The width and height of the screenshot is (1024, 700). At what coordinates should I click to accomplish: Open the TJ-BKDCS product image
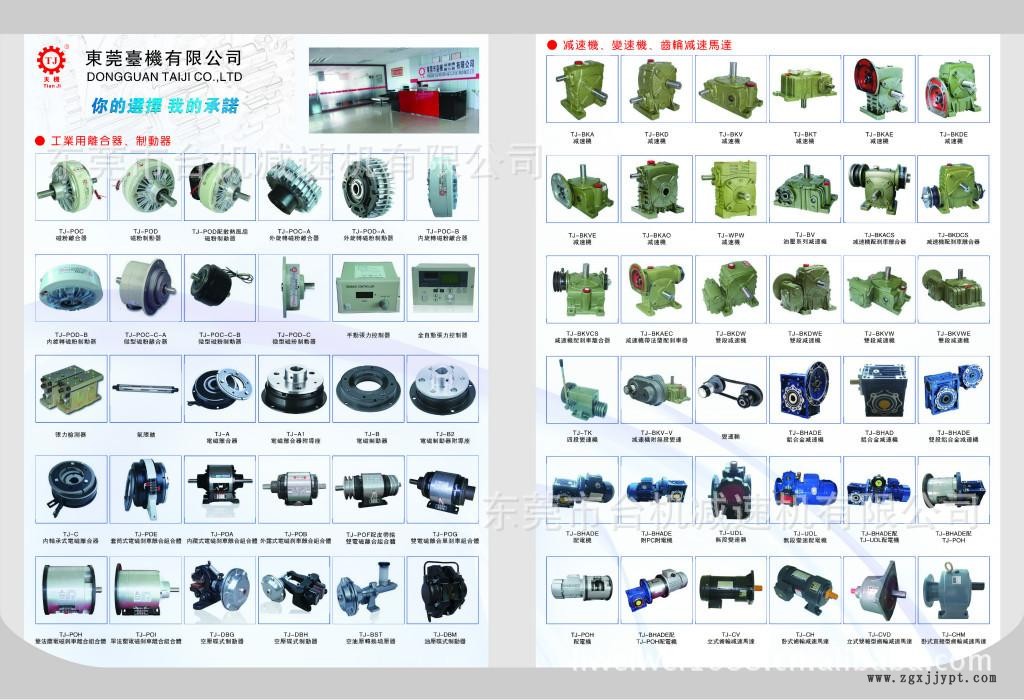click(953, 189)
